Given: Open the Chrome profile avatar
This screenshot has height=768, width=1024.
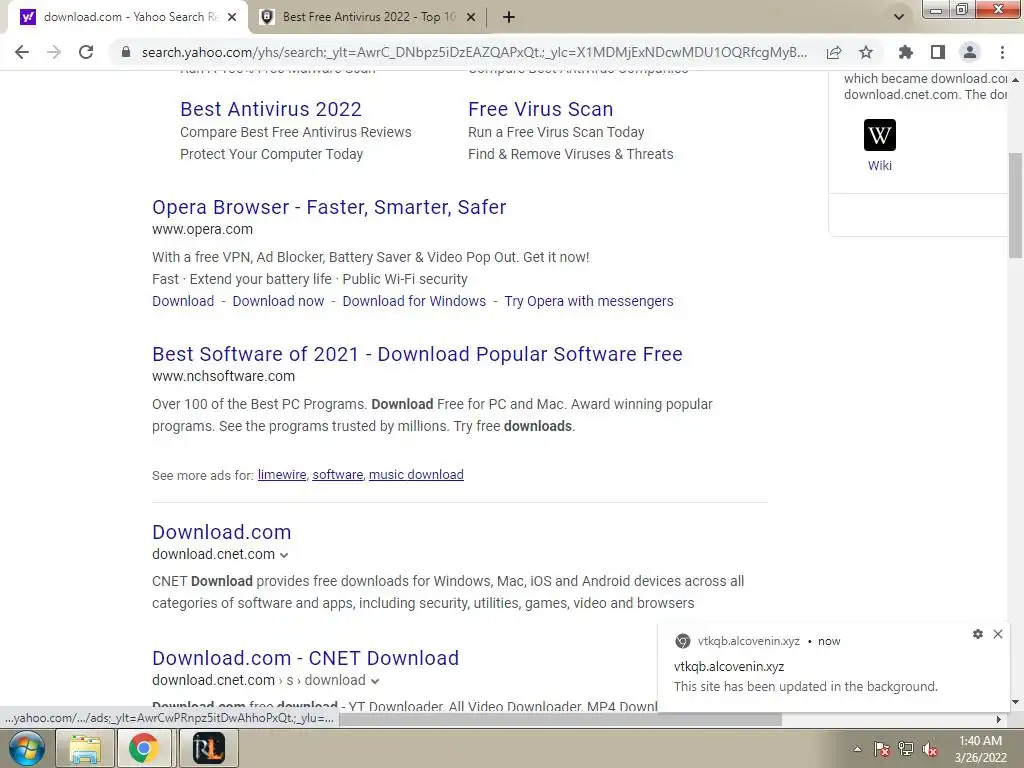Looking at the screenshot, I should coord(970,52).
